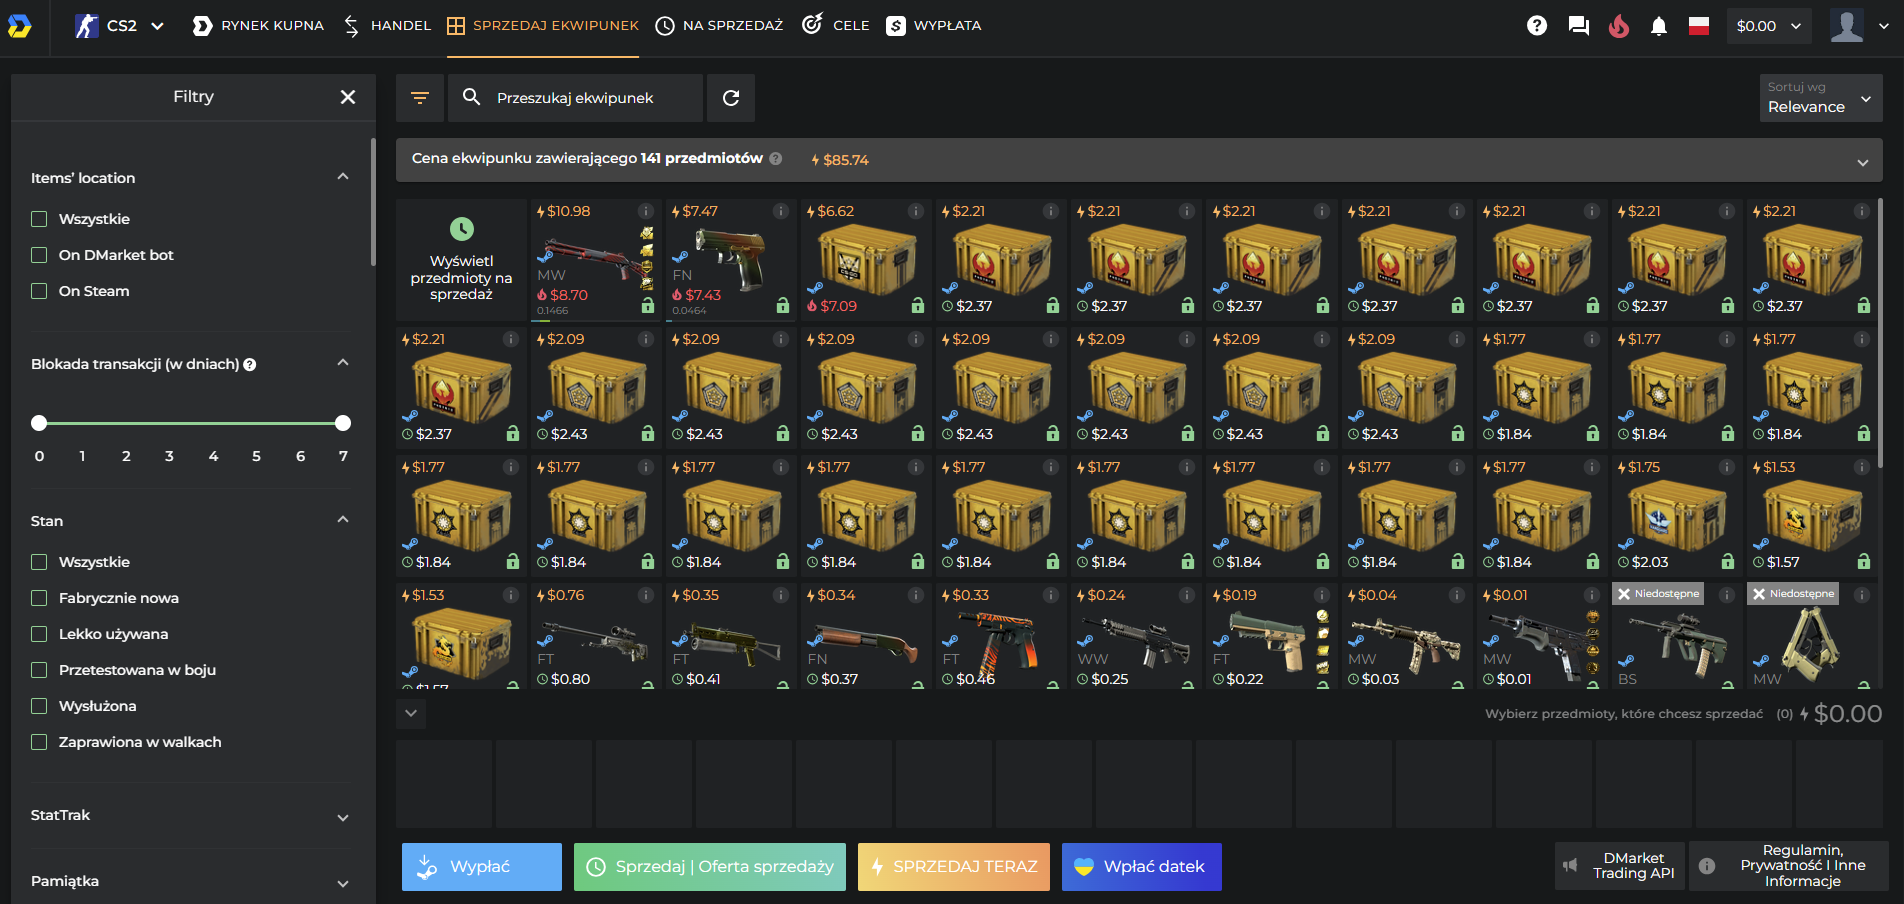Click the search magnifier icon
The image size is (1904, 904).
(x=471, y=97)
